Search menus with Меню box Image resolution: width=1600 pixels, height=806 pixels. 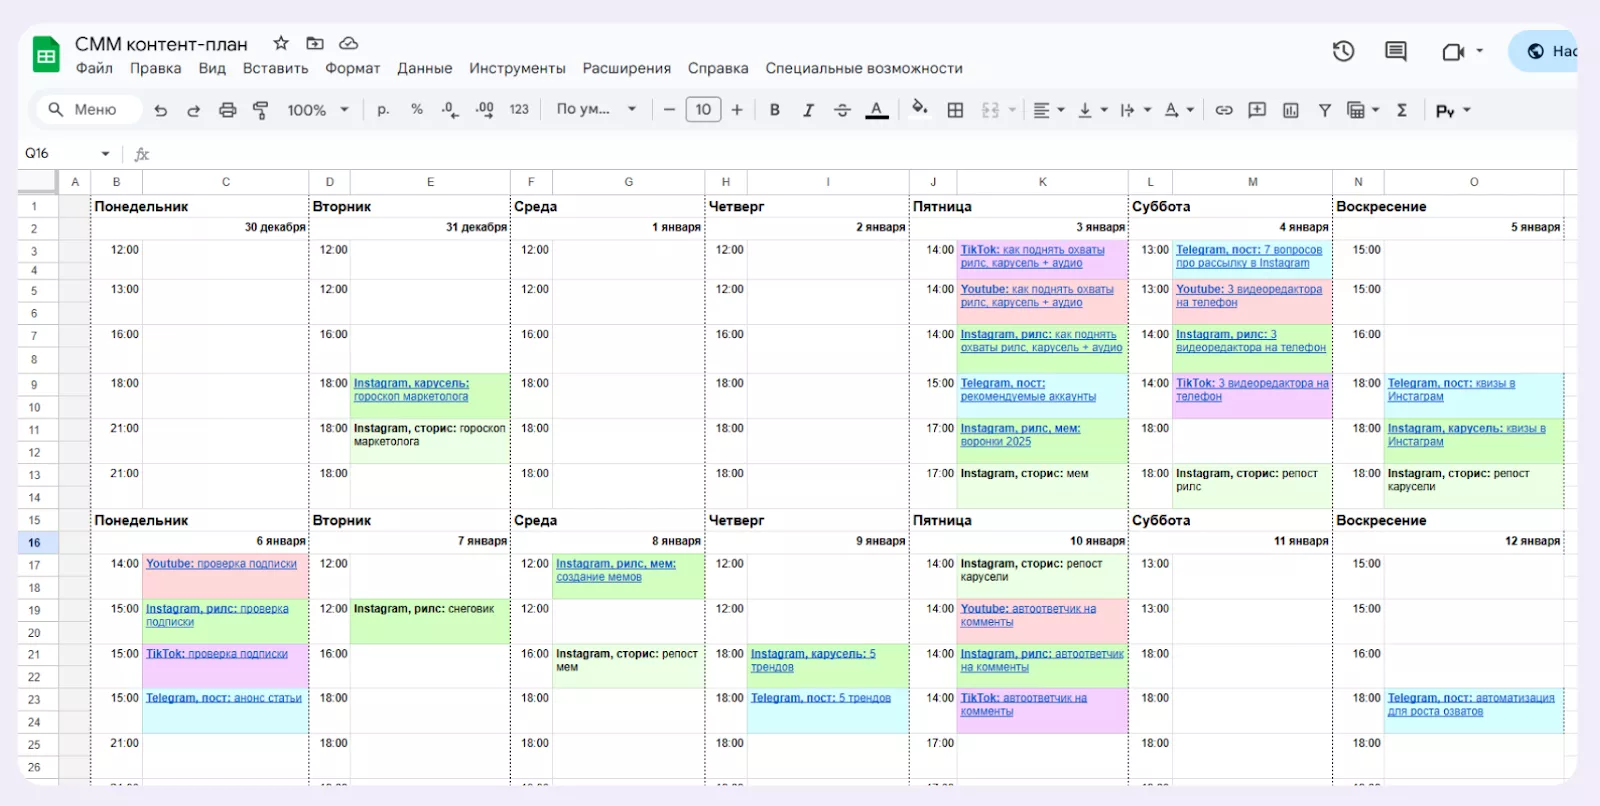89,110
